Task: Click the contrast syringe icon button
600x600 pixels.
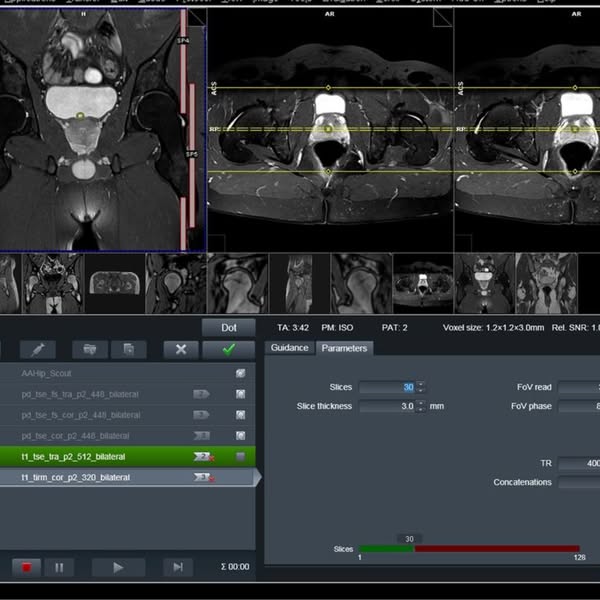Action: point(38,349)
